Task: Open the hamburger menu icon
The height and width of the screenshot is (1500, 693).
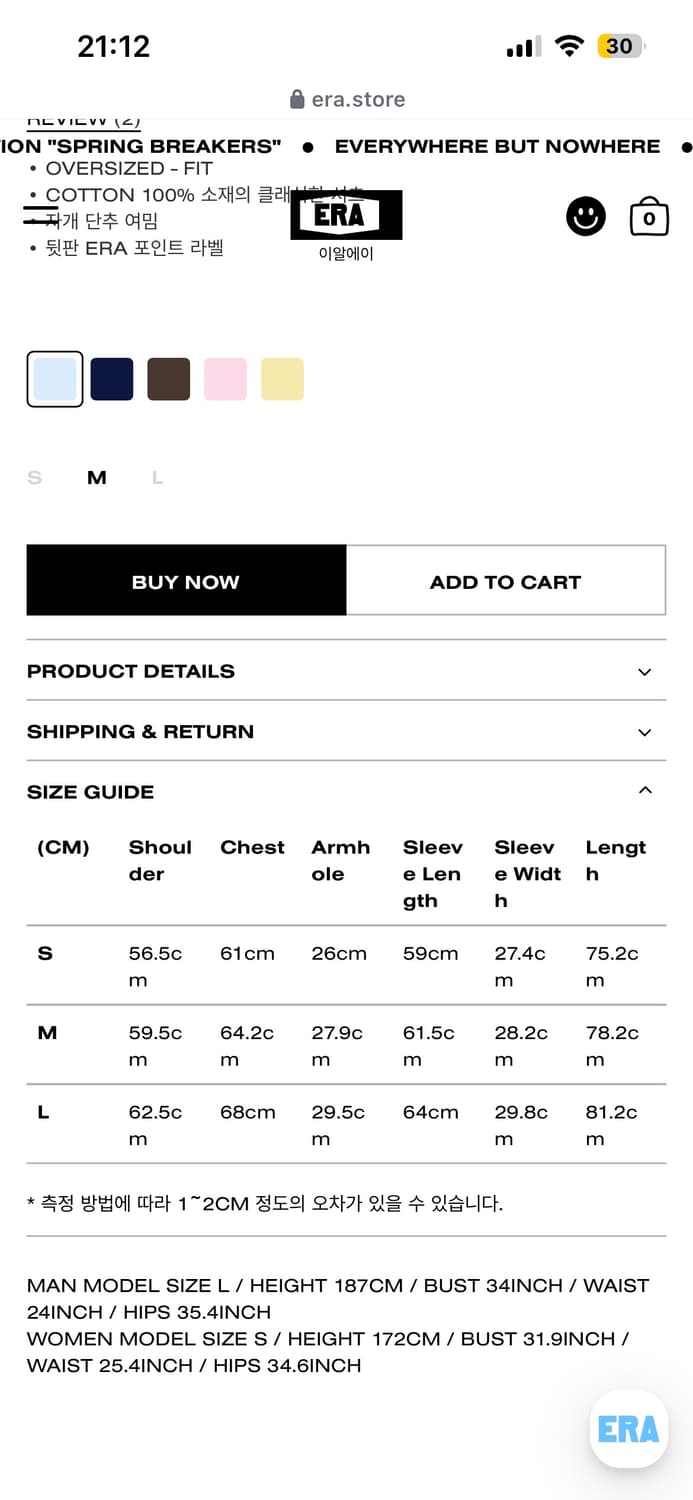Action: [x=41, y=214]
